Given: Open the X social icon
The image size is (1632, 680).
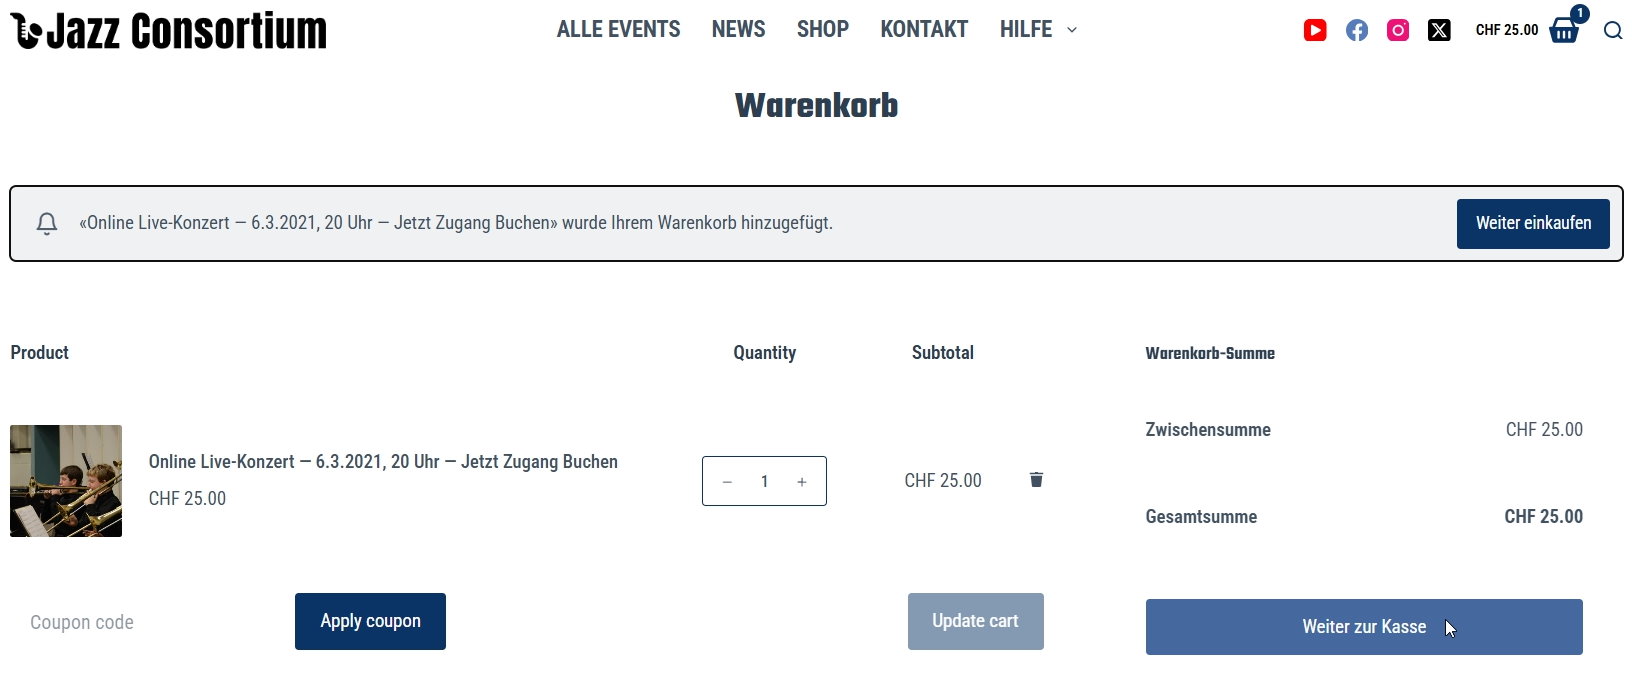Looking at the screenshot, I should (x=1439, y=30).
